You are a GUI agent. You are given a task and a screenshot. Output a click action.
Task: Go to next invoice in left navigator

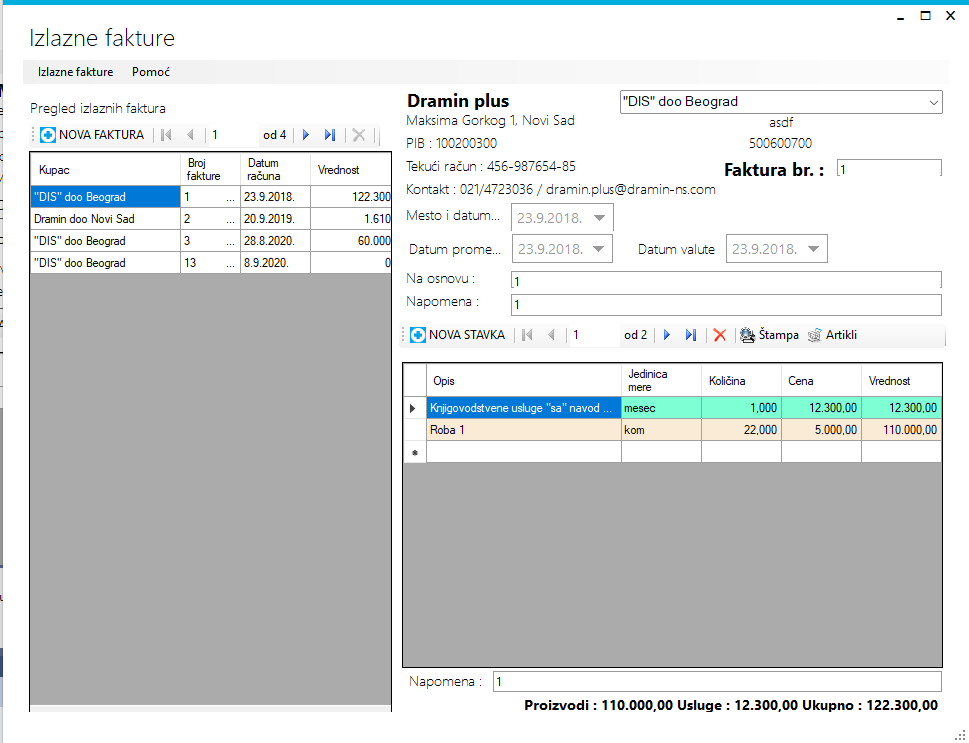(x=306, y=135)
